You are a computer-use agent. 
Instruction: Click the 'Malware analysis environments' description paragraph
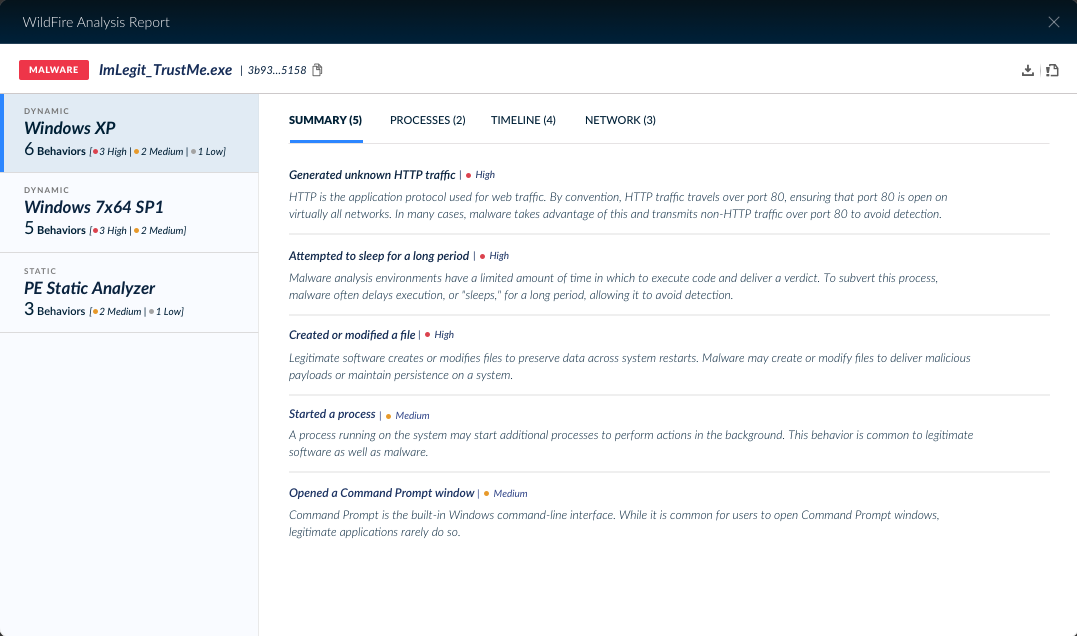pyautogui.click(x=613, y=286)
